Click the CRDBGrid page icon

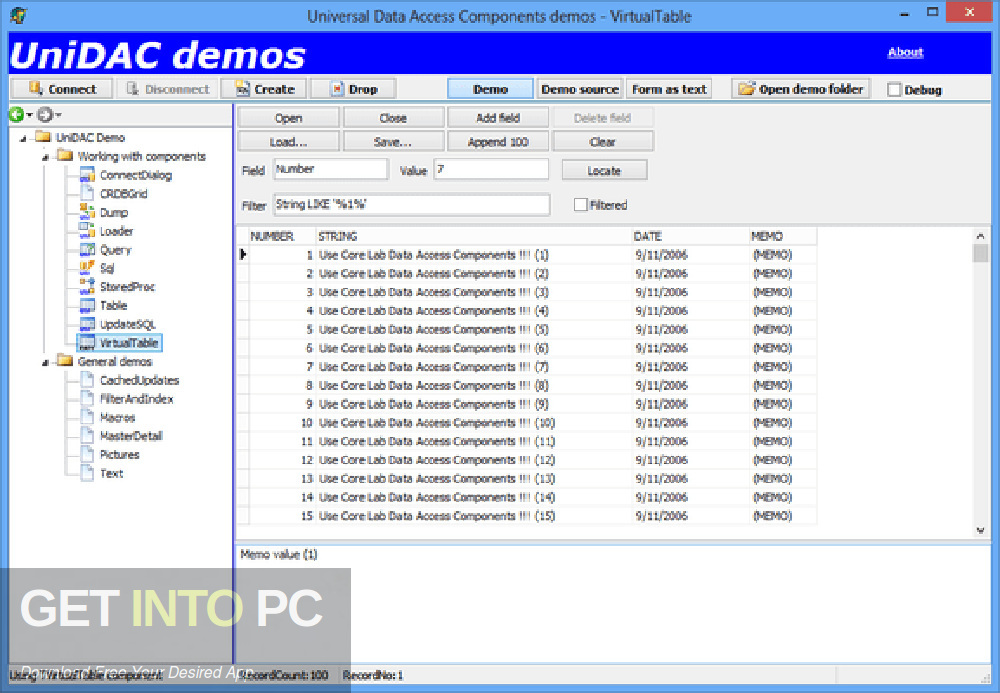tap(87, 193)
